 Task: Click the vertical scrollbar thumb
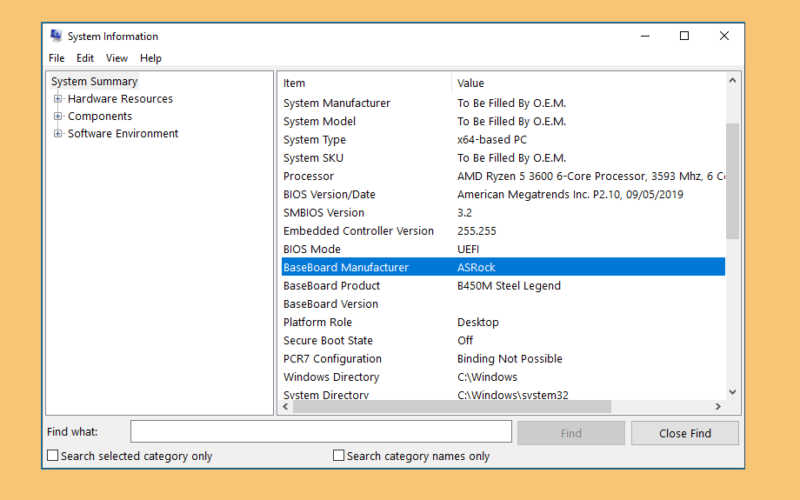733,181
